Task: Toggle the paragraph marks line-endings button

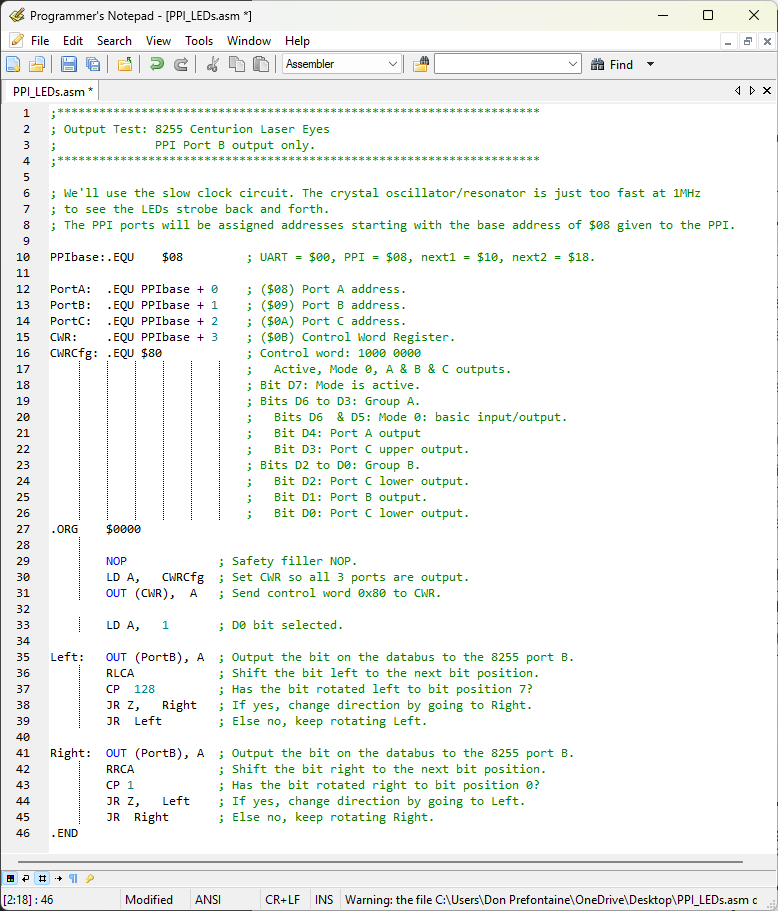Action: click(x=74, y=878)
